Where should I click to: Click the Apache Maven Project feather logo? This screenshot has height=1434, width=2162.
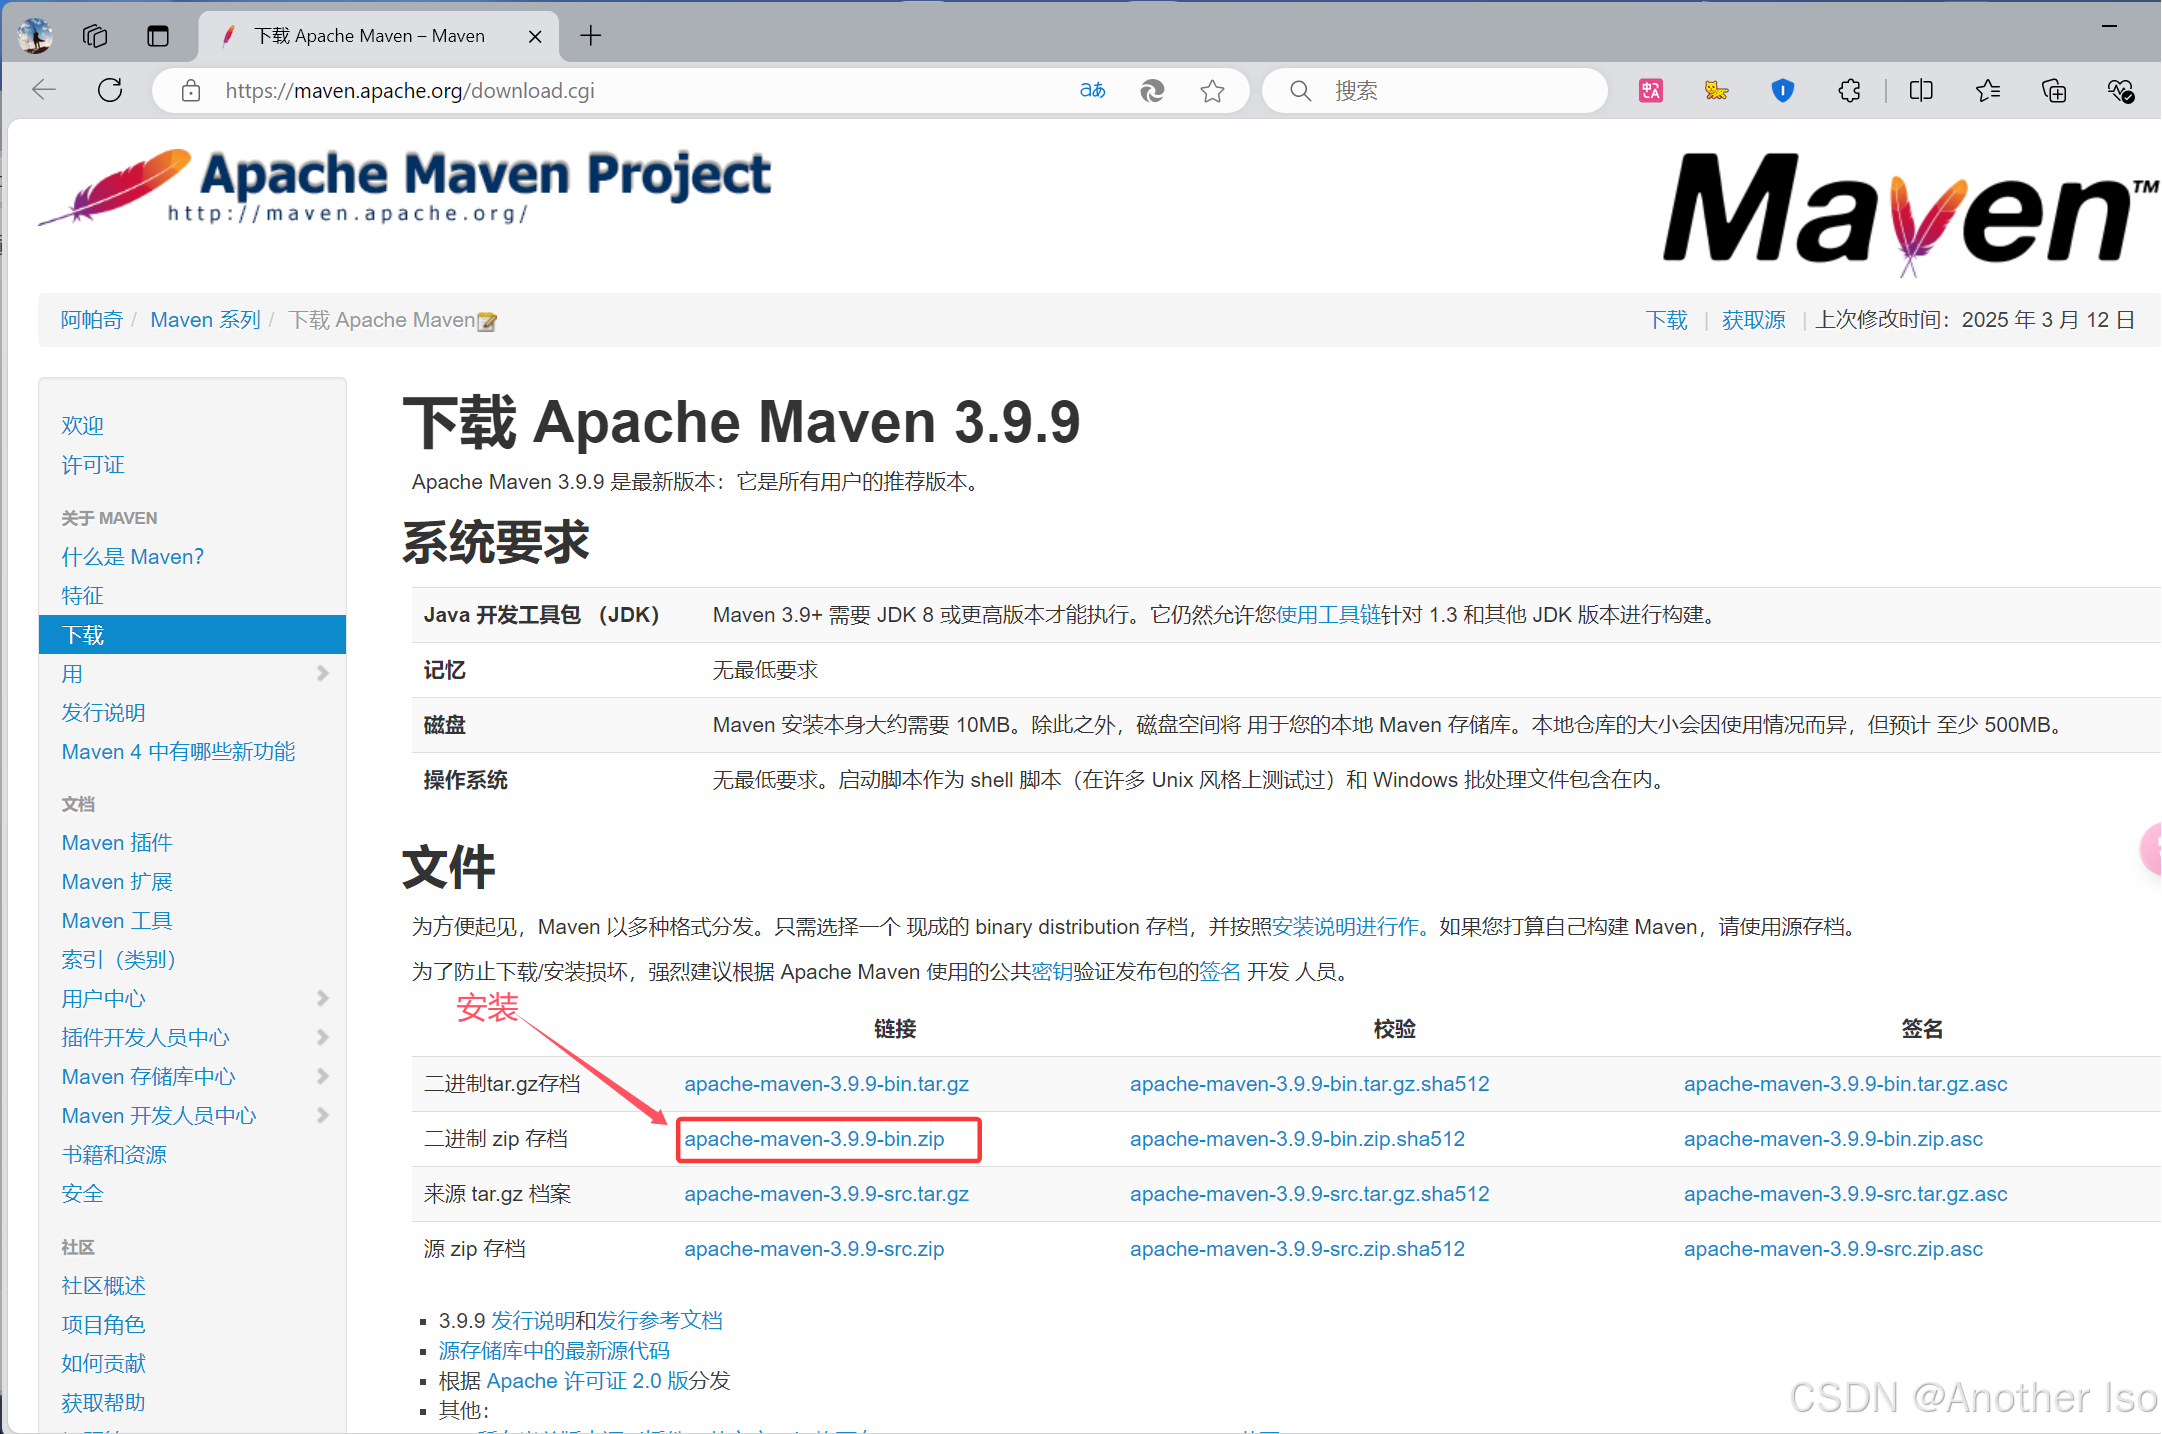(x=405, y=186)
